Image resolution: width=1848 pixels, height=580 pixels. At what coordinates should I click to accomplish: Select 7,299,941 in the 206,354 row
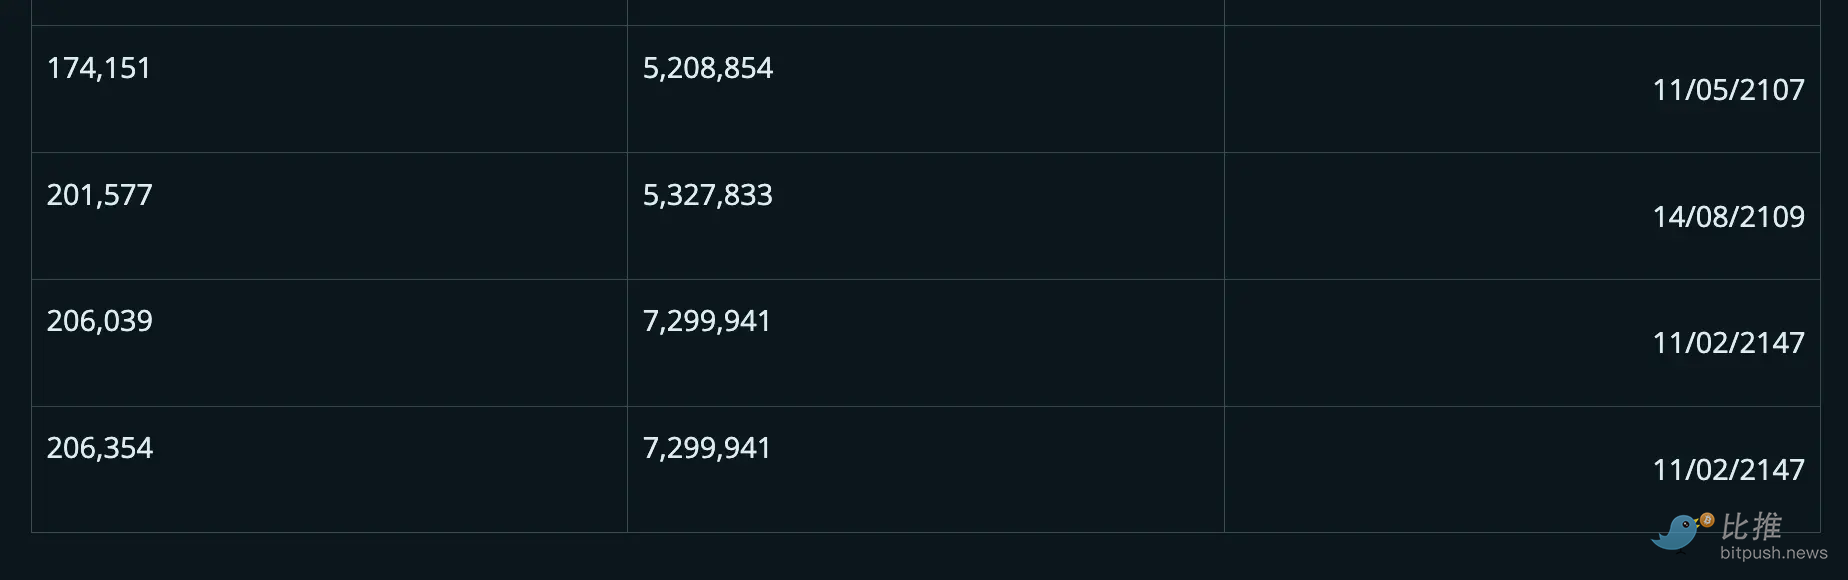tap(706, 448)
